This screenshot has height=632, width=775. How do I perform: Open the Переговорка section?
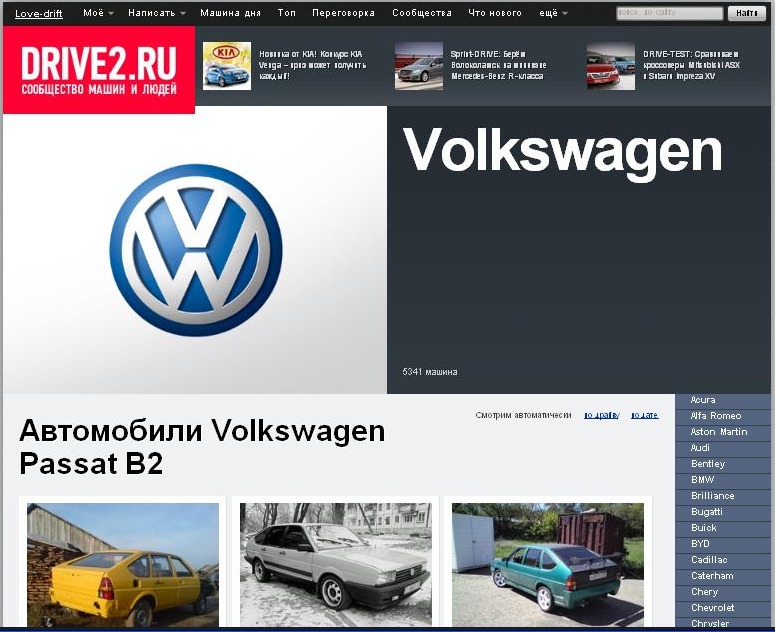tap(344, 13)
